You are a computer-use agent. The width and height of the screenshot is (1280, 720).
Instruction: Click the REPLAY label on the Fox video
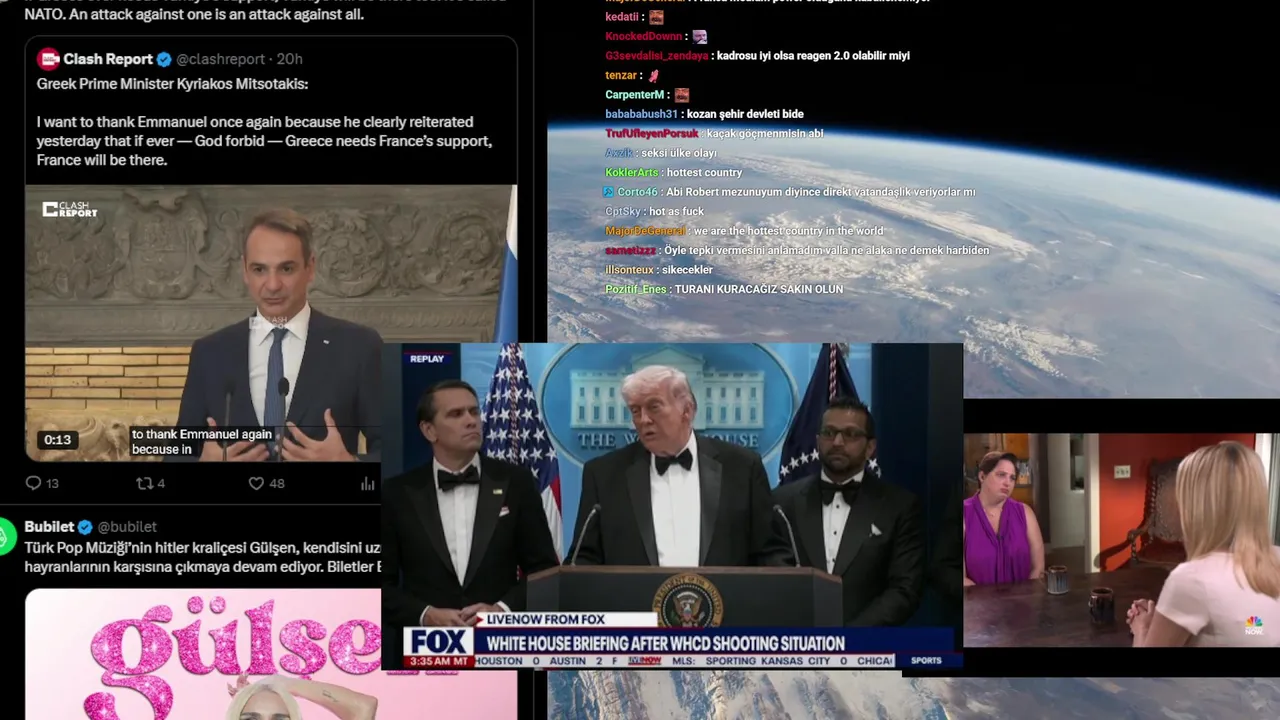427,359
